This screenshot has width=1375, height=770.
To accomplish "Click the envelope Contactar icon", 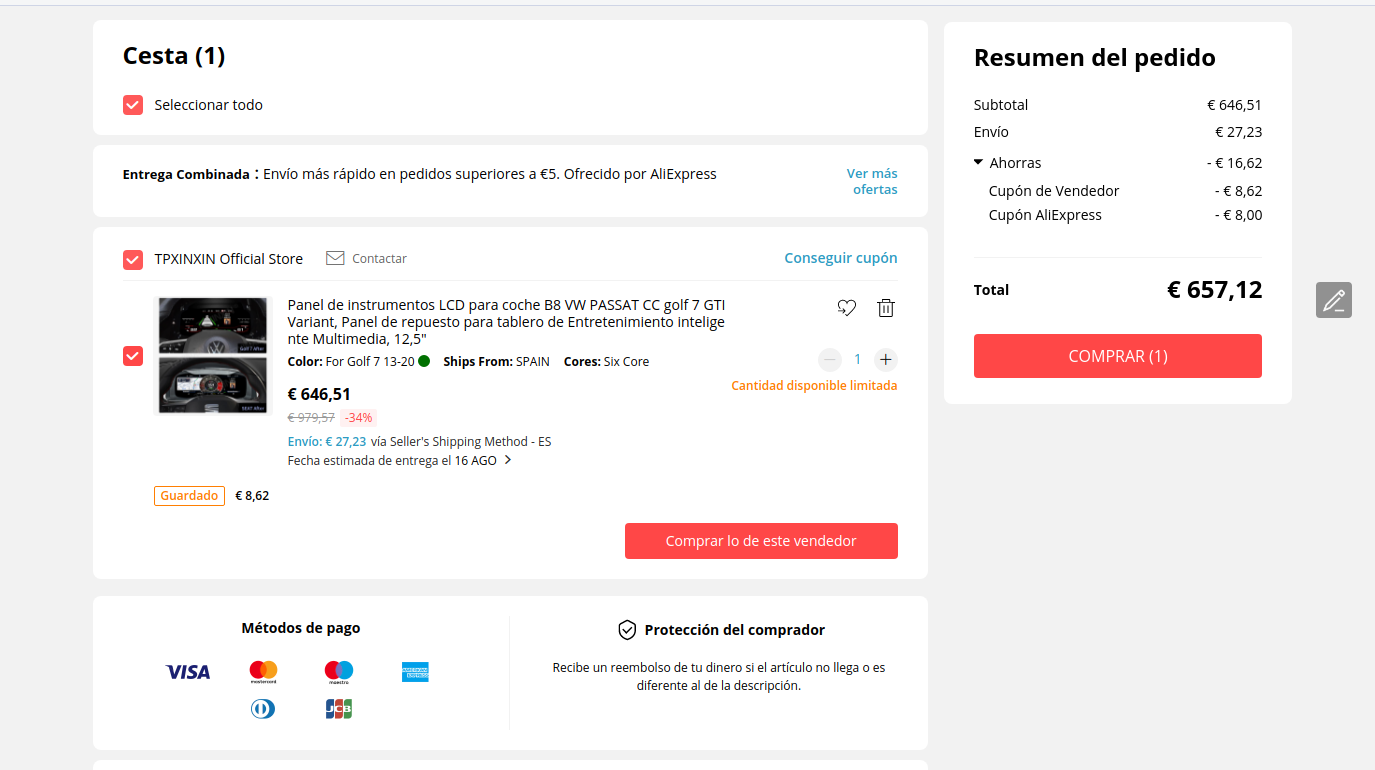I will [x=335, y=258].
